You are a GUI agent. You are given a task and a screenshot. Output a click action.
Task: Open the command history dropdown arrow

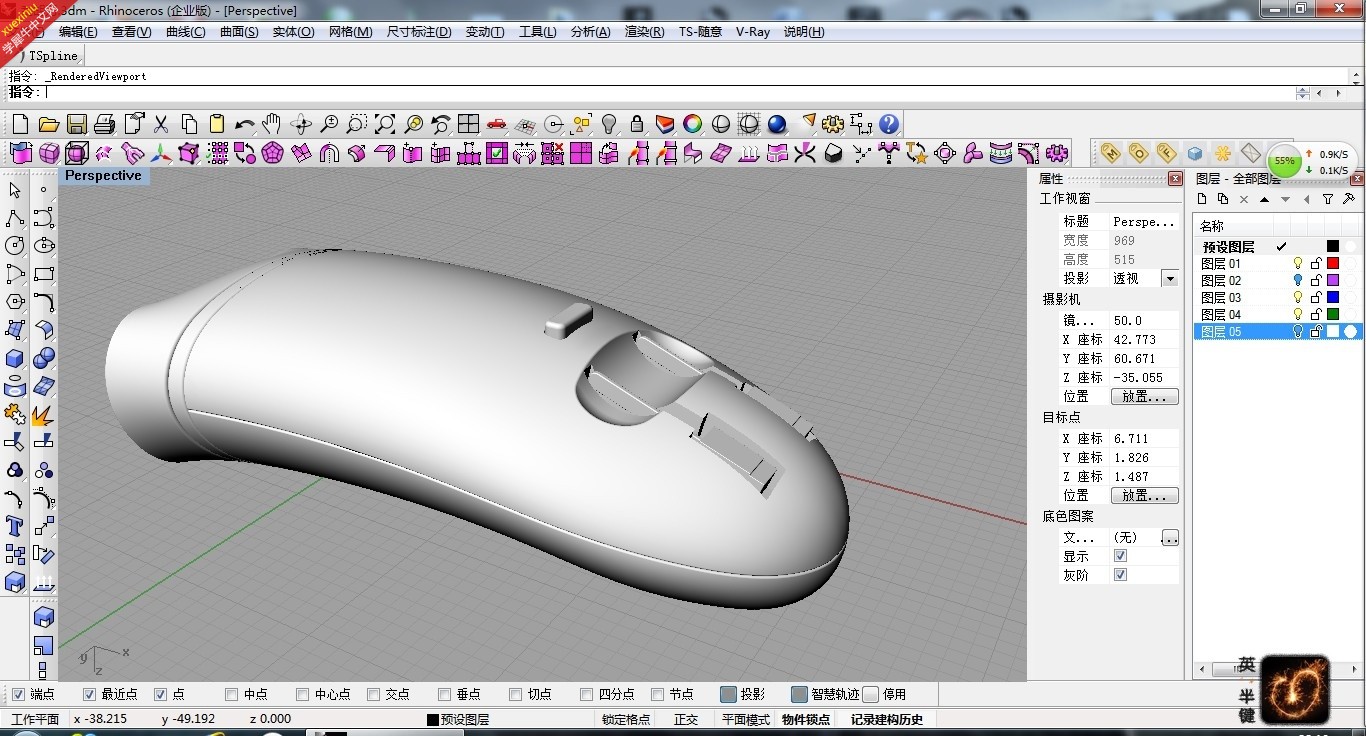1302,92
